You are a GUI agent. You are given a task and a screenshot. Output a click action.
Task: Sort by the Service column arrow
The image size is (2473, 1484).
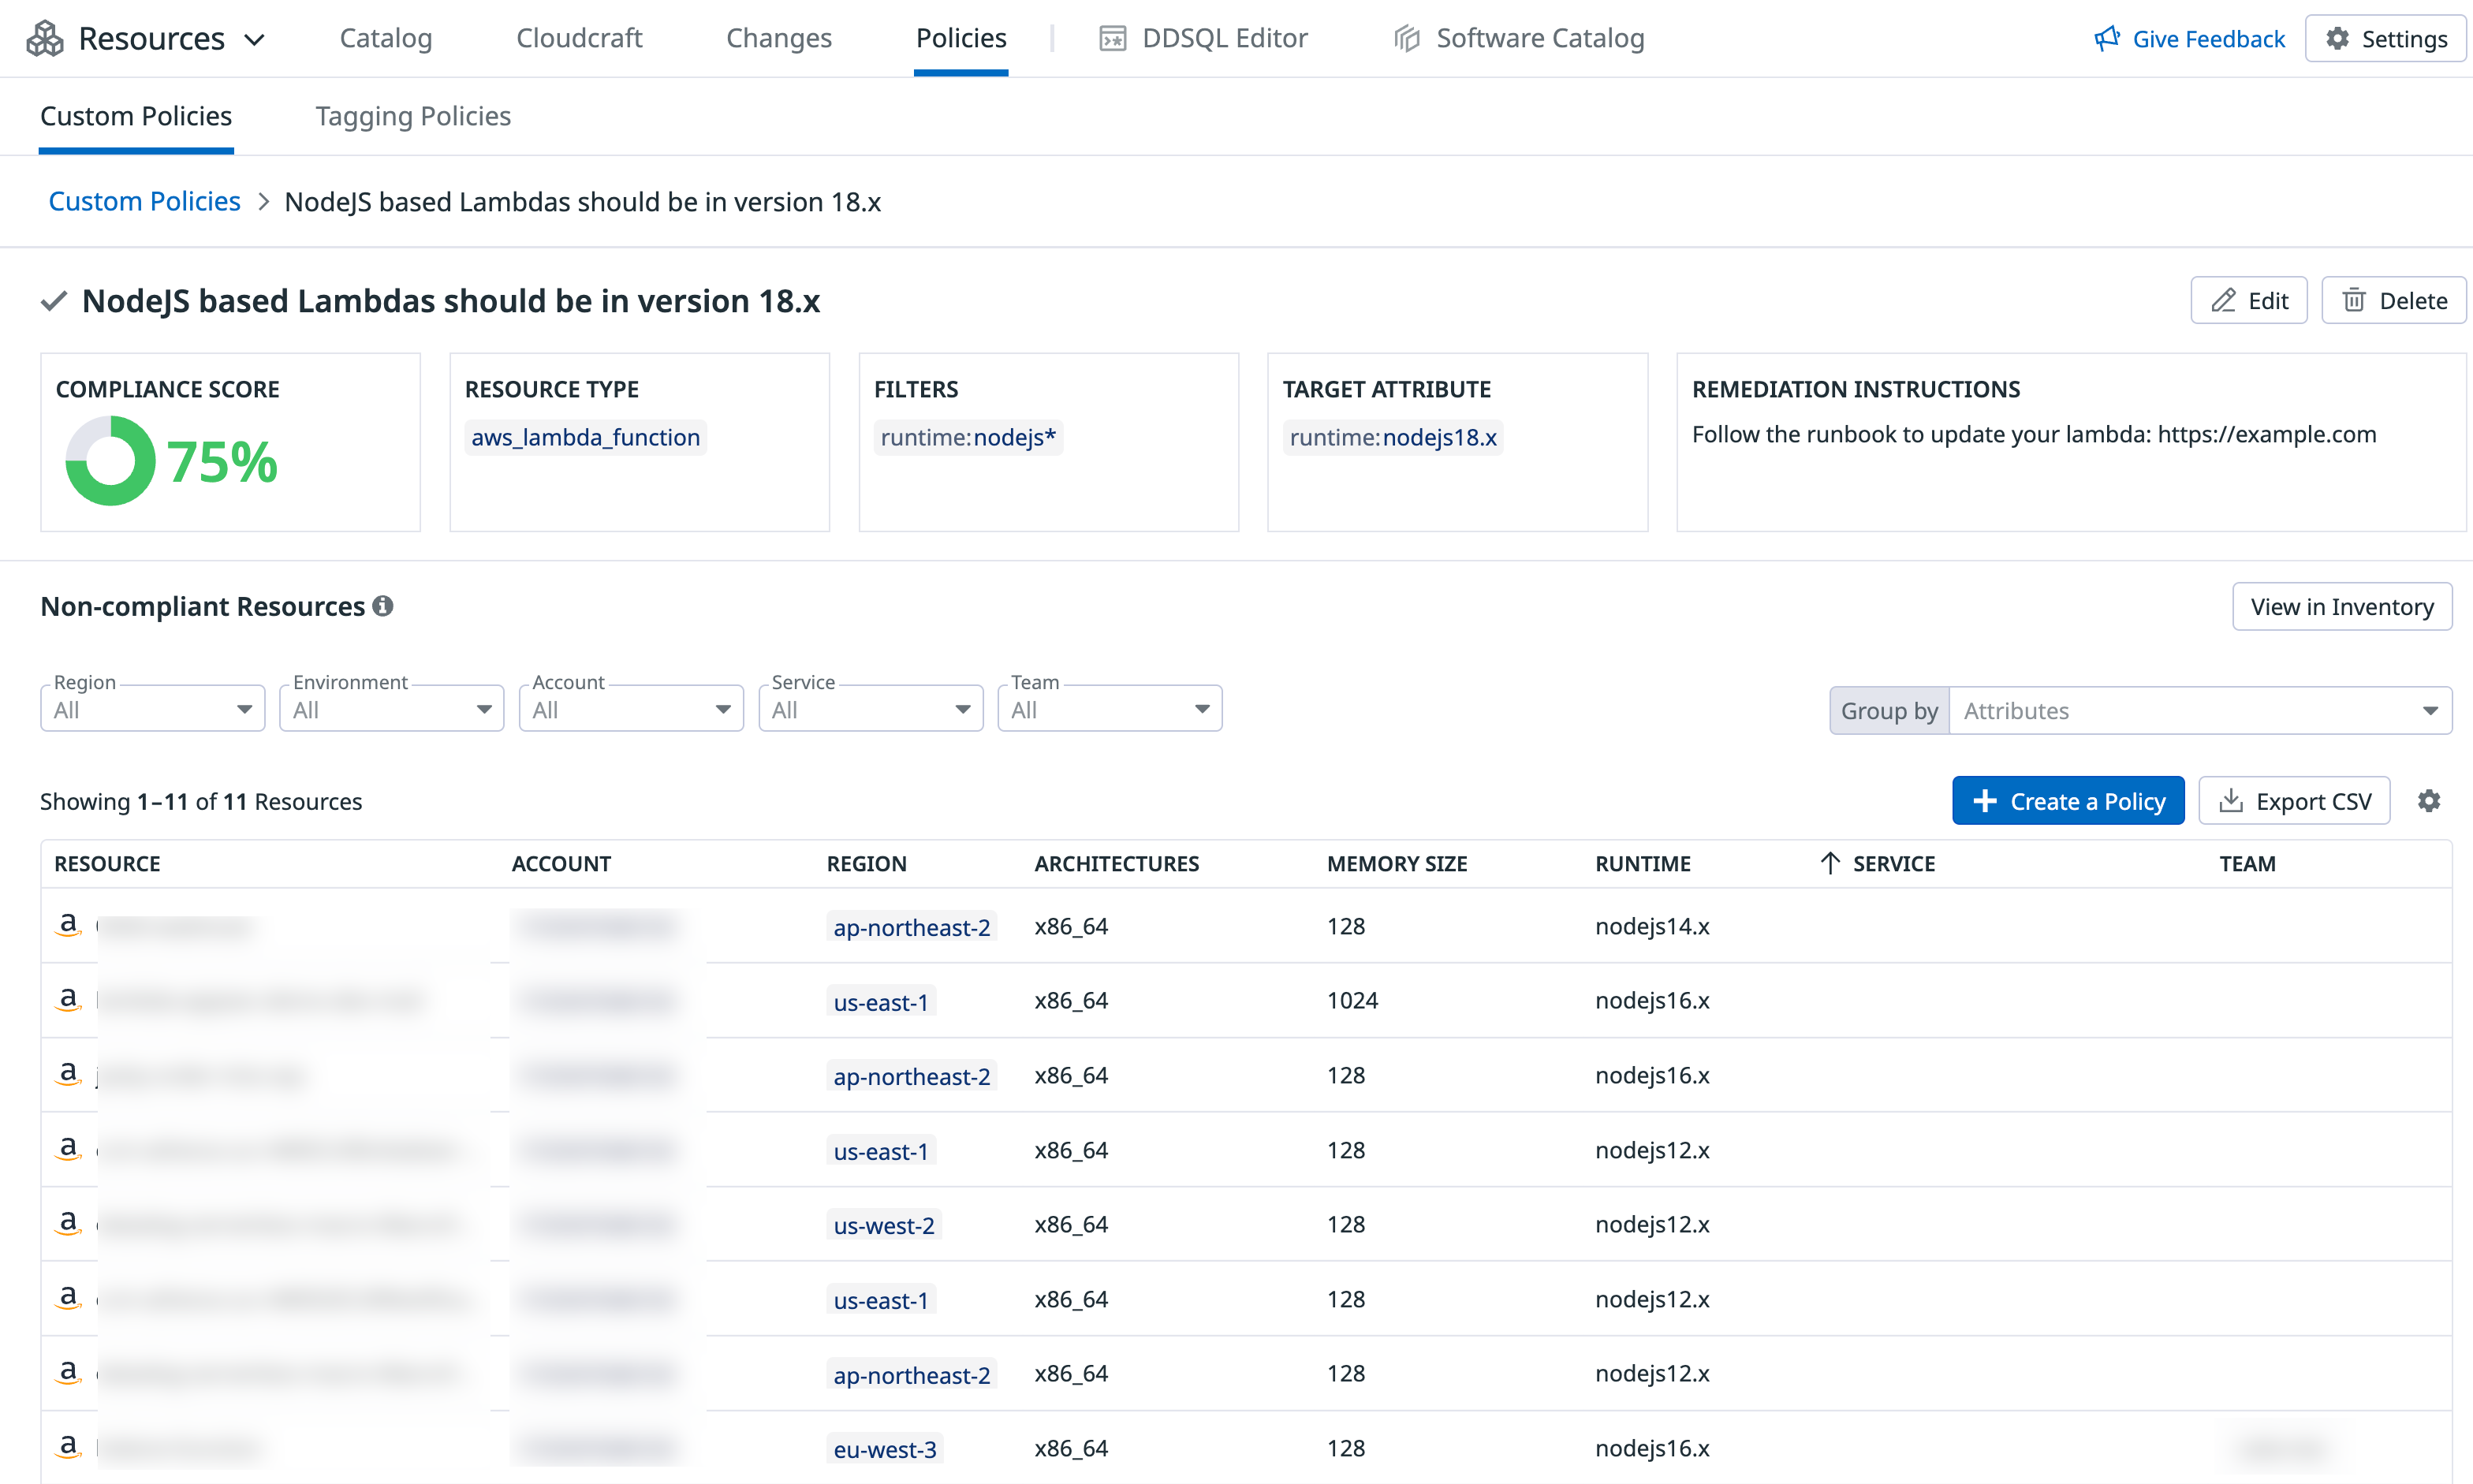pos(1829,863)
